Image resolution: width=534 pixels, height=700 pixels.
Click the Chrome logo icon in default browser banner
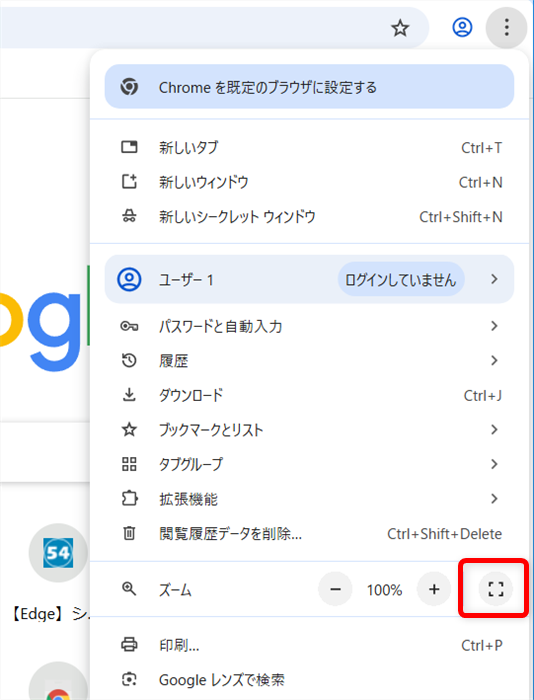pyautogui.click(x=129, y=87)
